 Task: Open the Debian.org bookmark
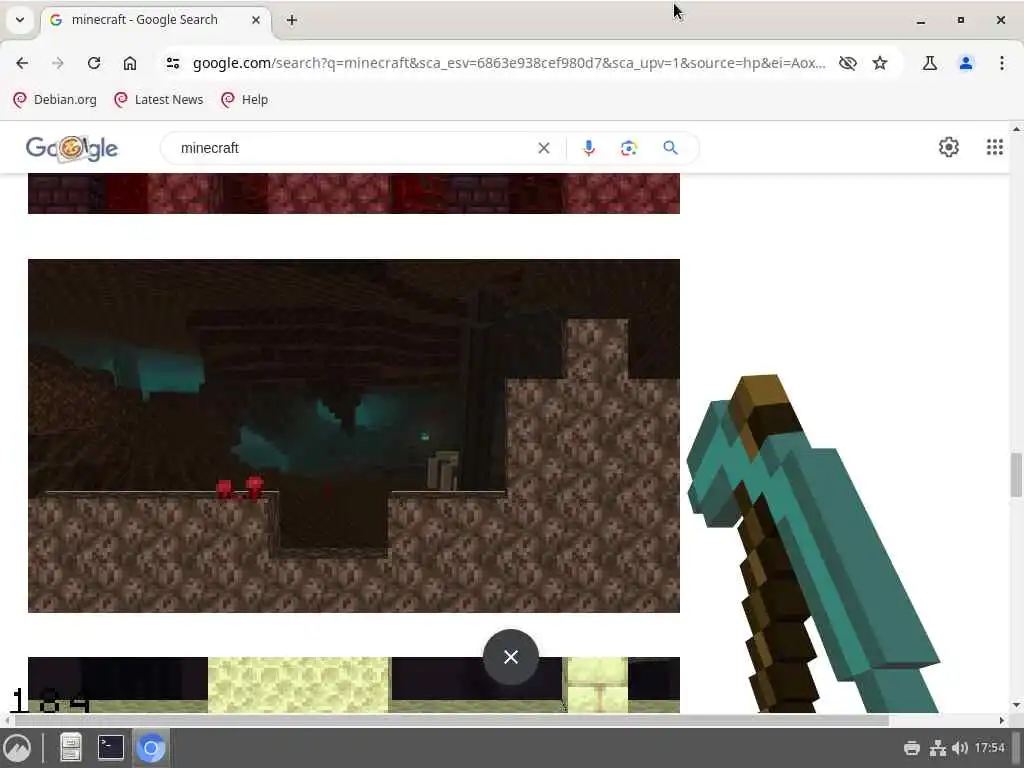55,99
